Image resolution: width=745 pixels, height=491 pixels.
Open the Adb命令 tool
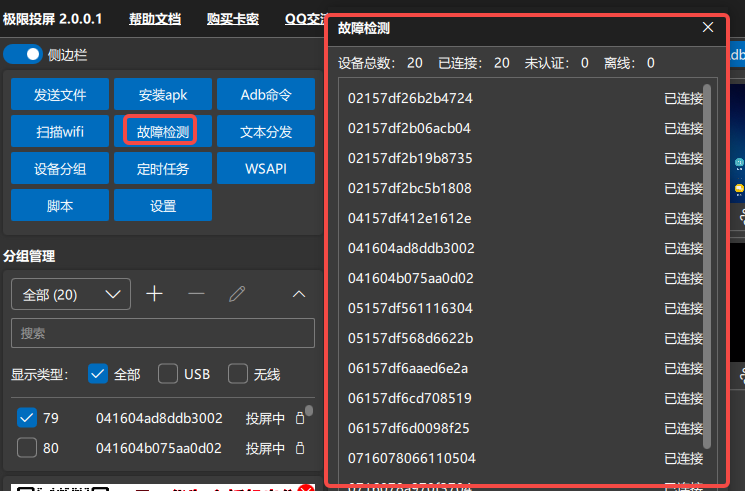click(266, 95)
